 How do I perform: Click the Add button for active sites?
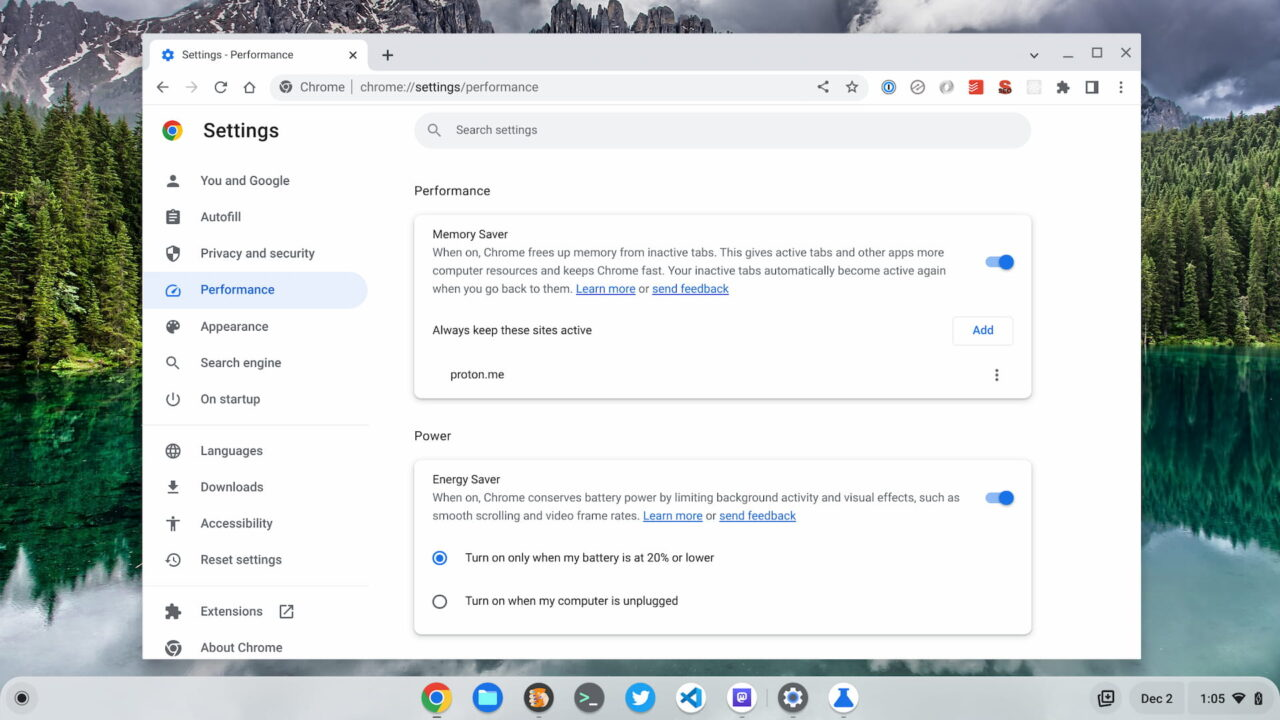point(982,330)
